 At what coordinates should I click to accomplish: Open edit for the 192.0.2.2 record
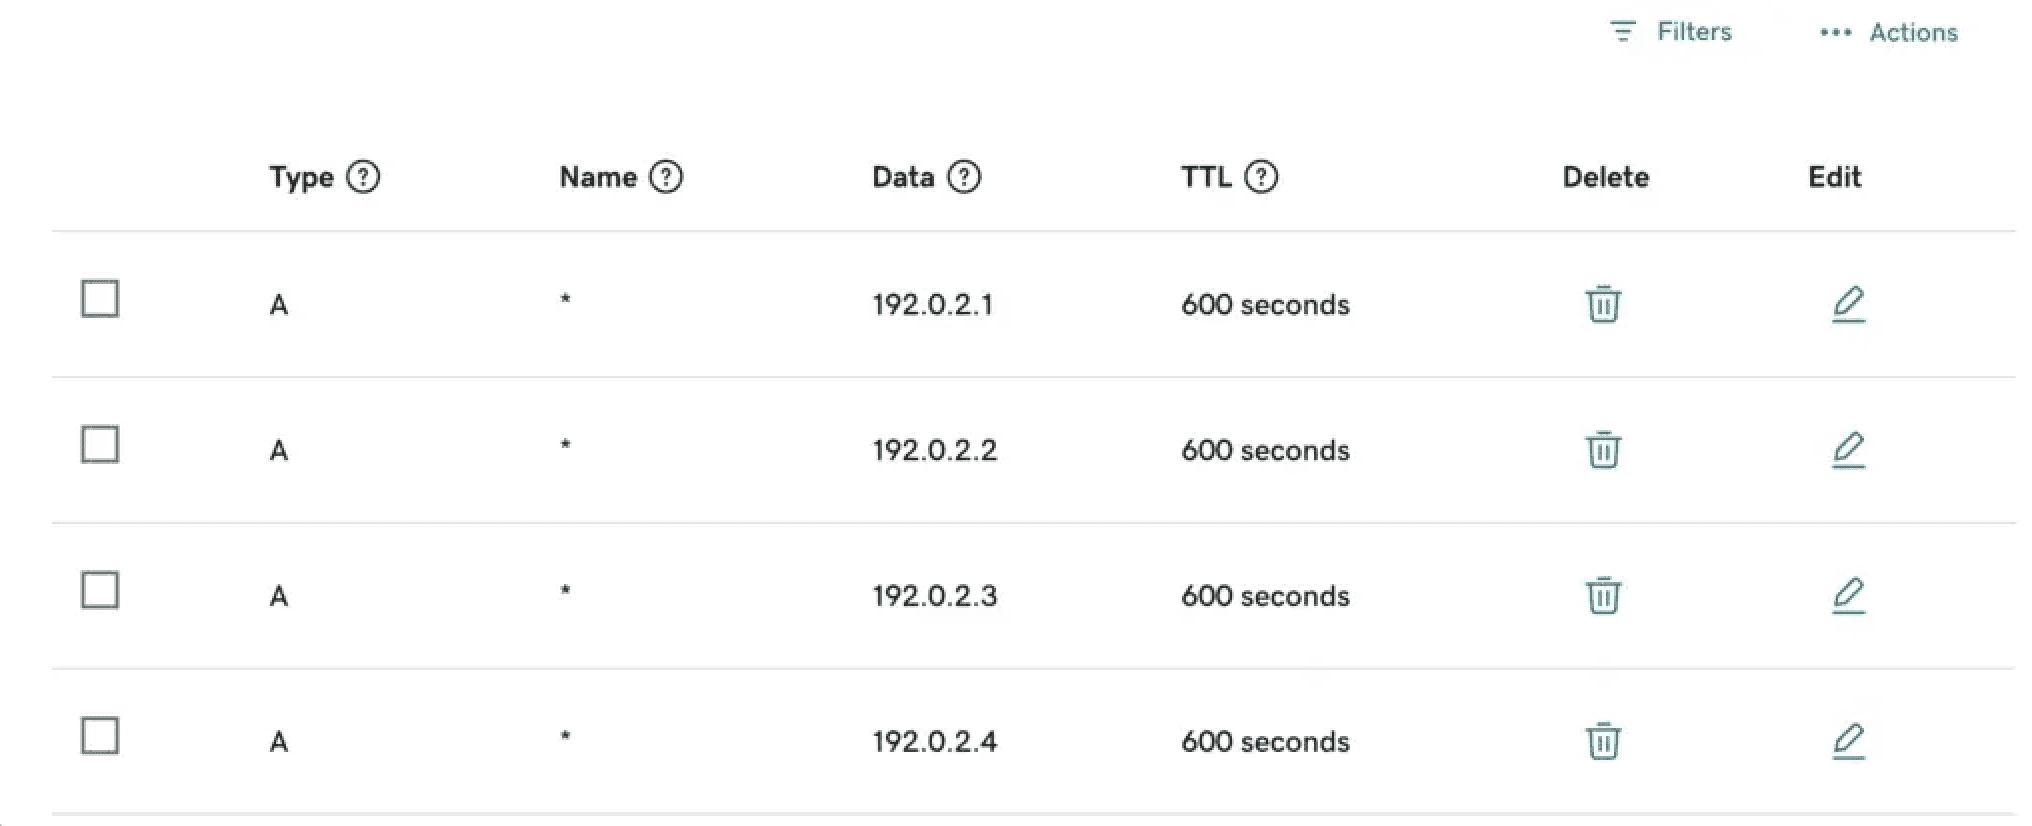click(x=1848, y=450)
